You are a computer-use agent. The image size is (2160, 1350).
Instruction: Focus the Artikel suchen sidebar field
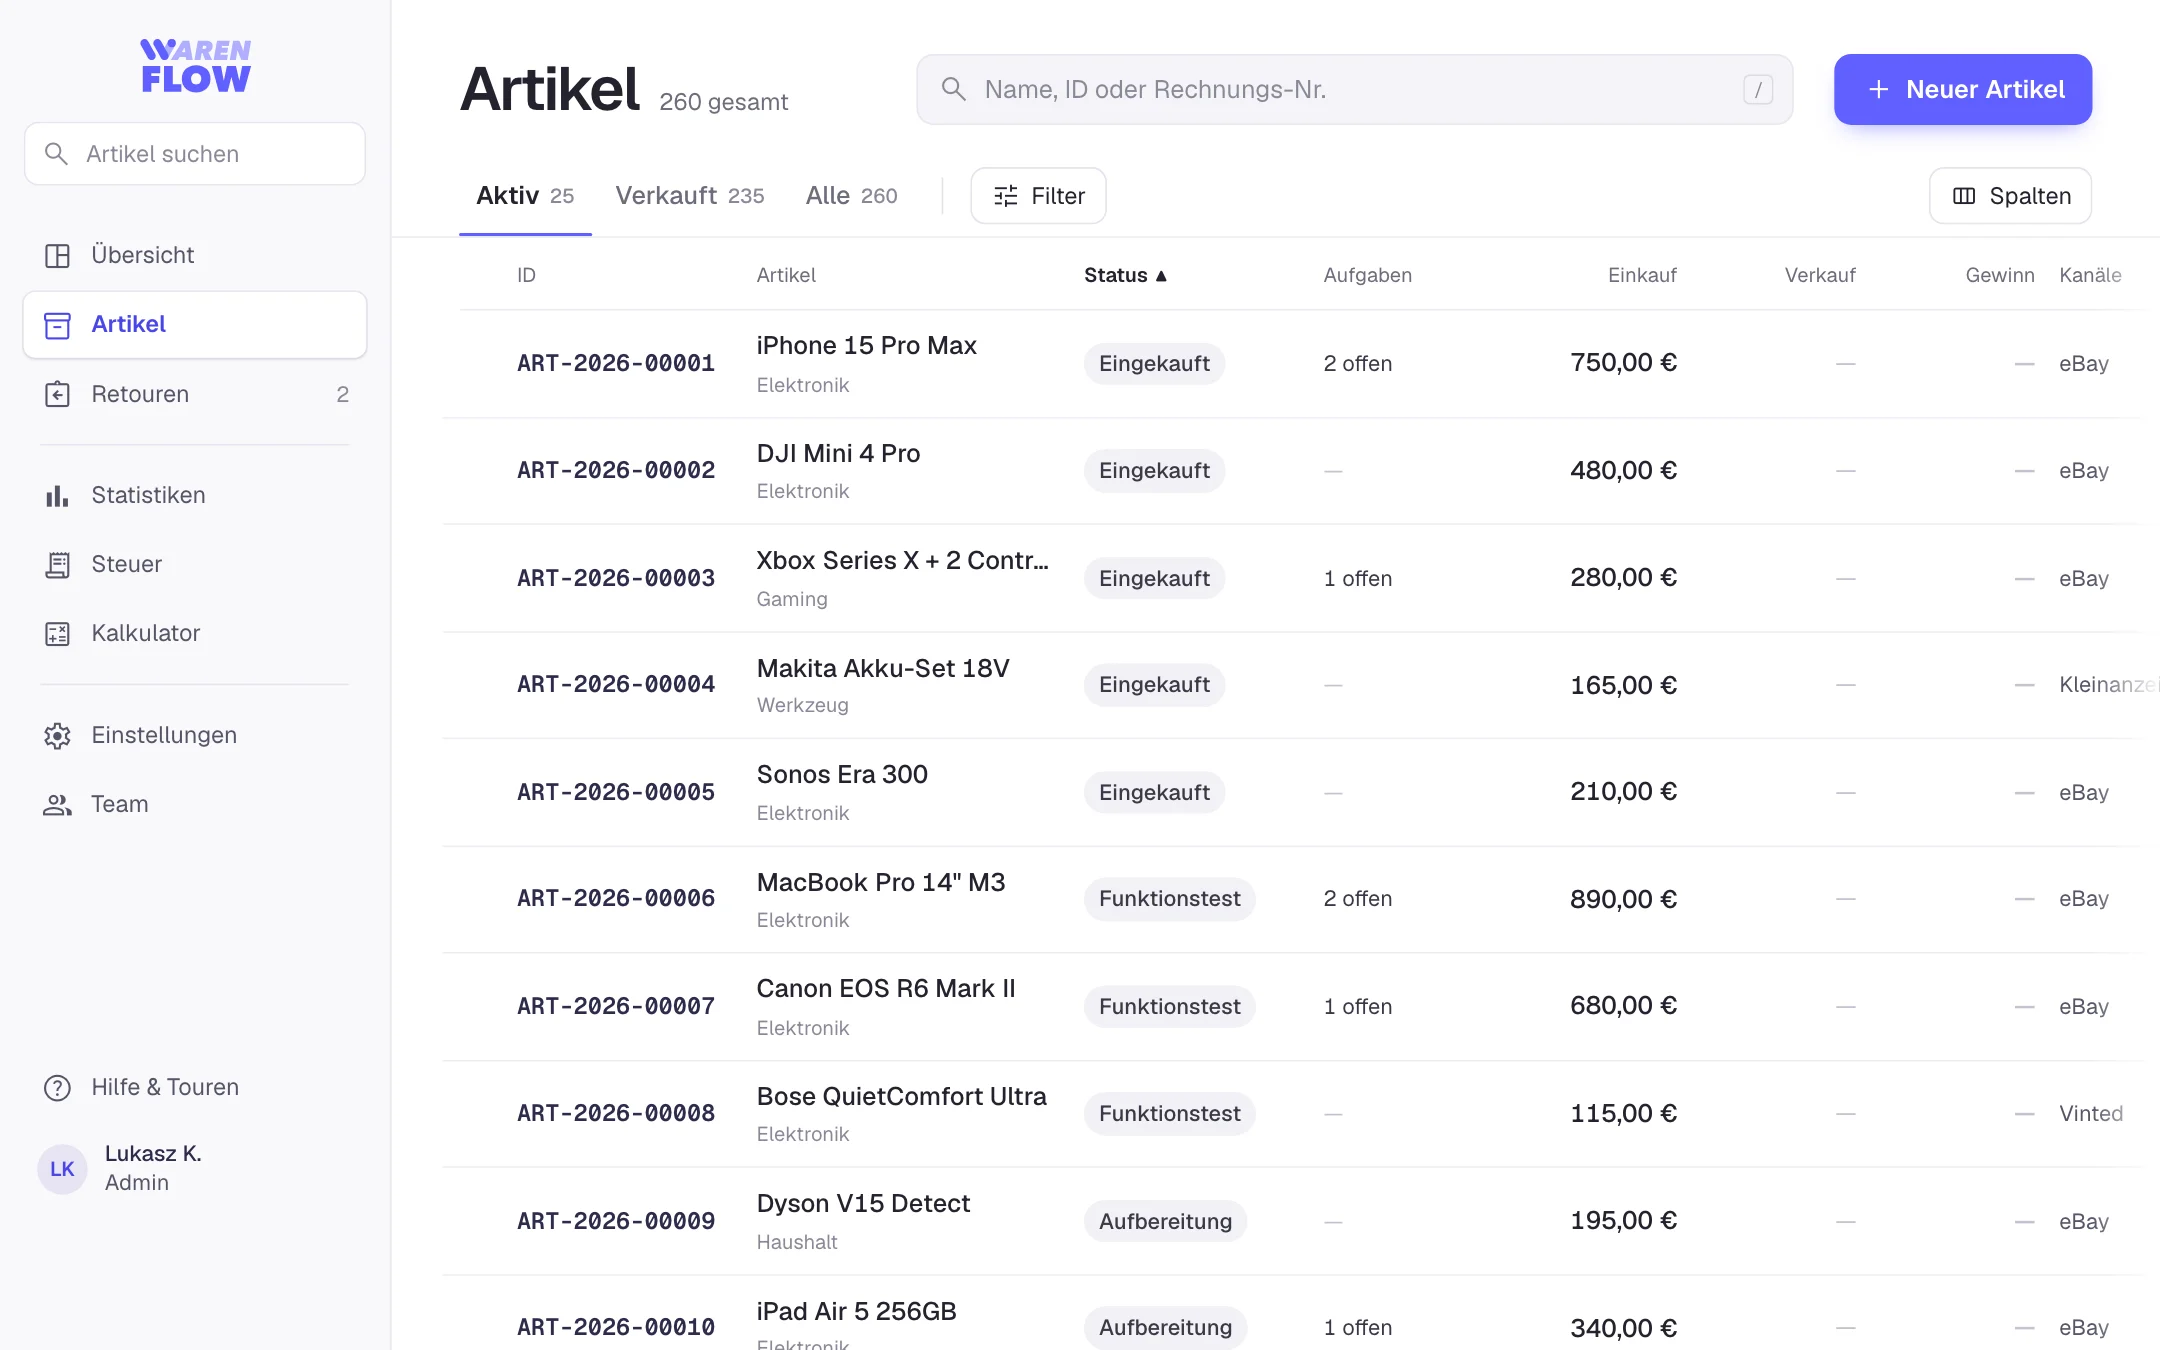(x=195, y=154)
